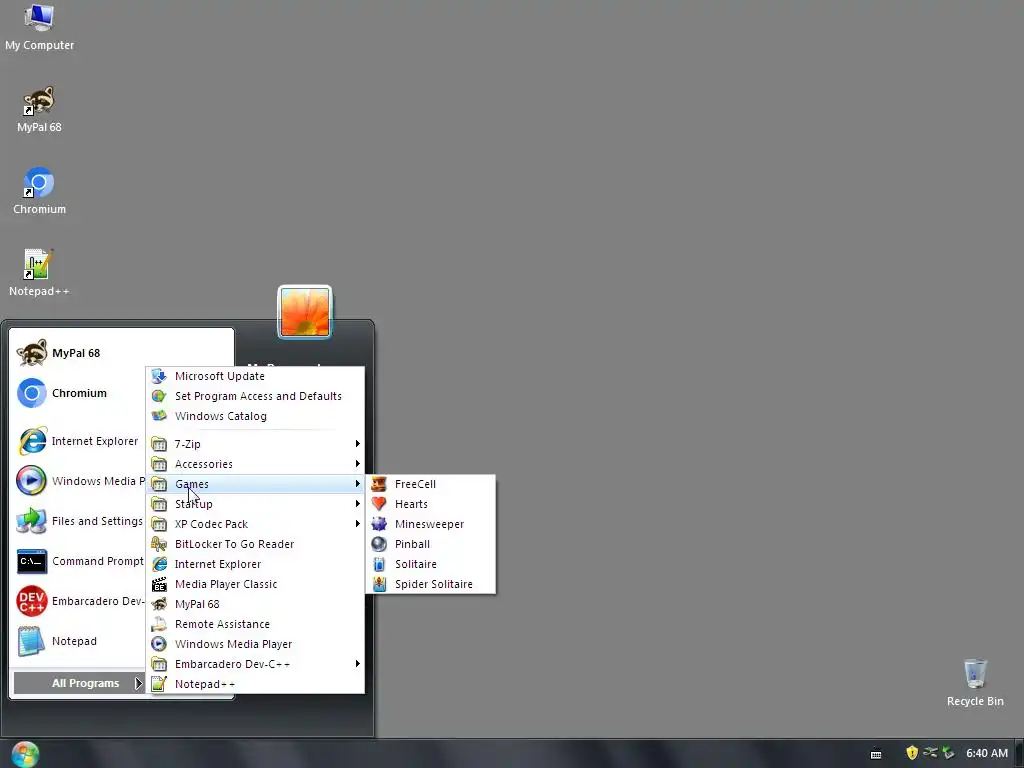Expand the Embarcadero Dev-C++ programs submenu arrow

357,664
